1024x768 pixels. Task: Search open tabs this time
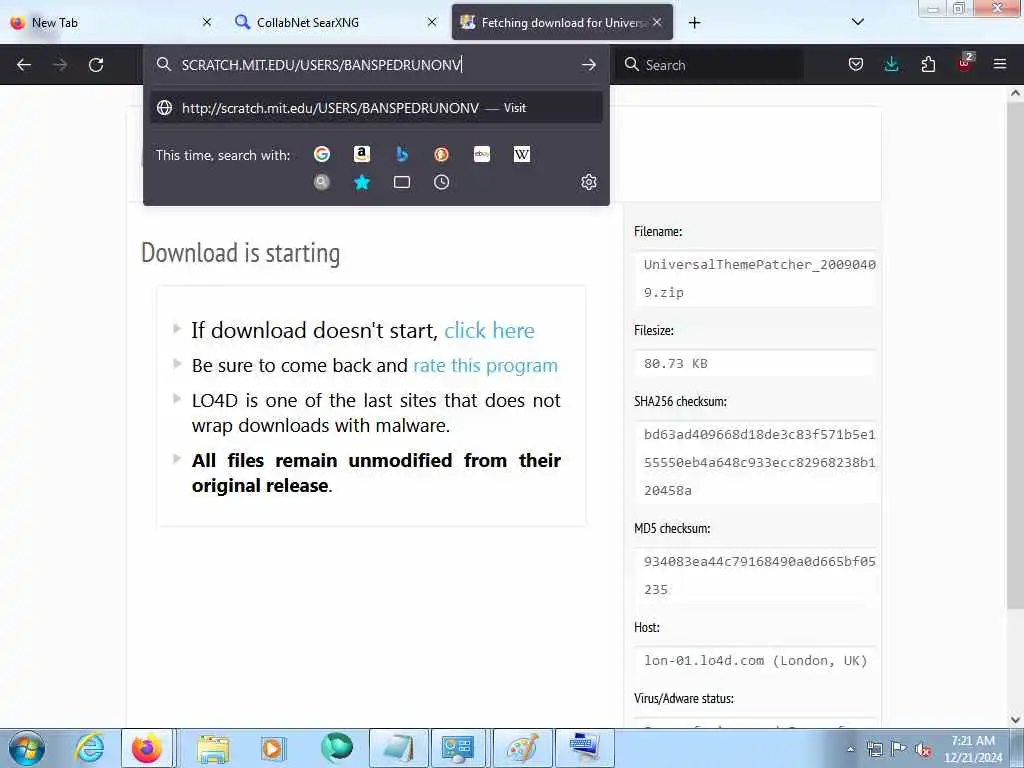click(402, 182)
